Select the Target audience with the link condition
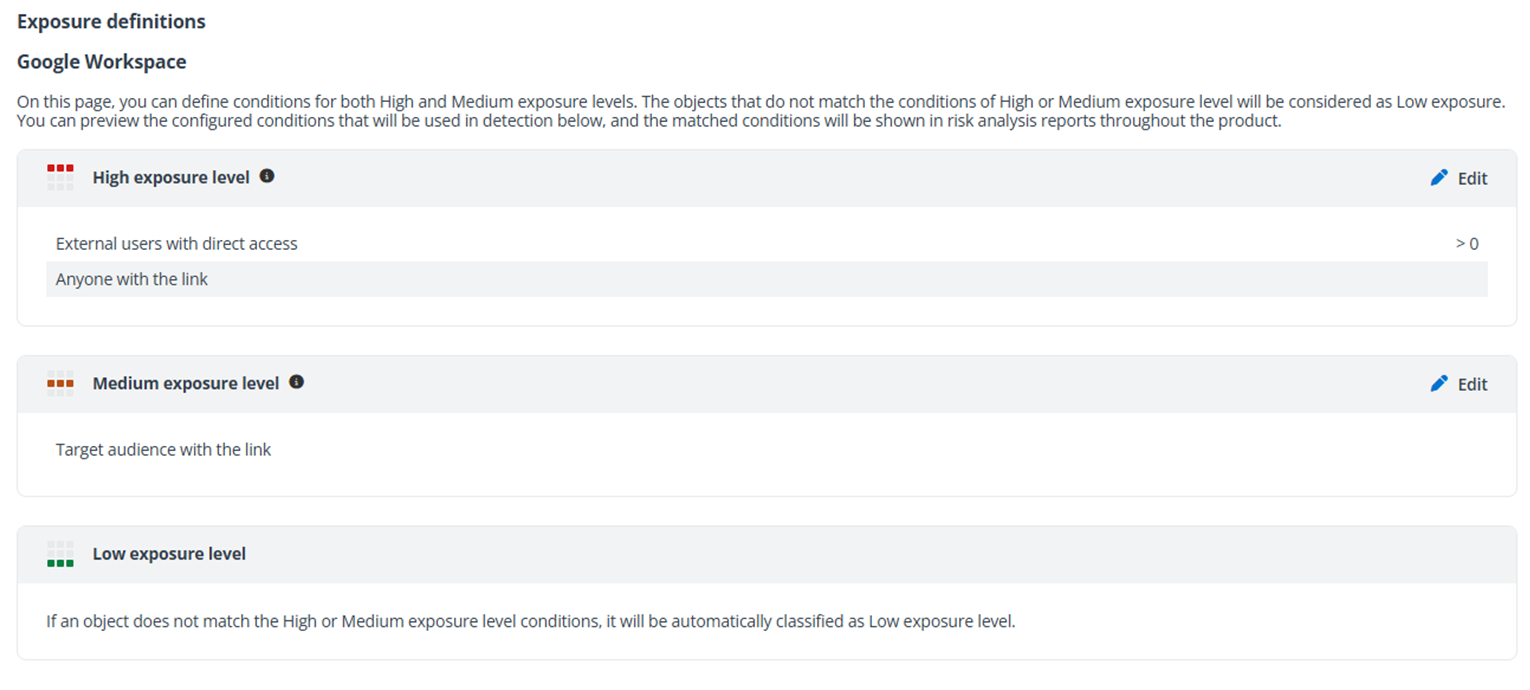The image size is (1530, 690). (x=163, y=449)
